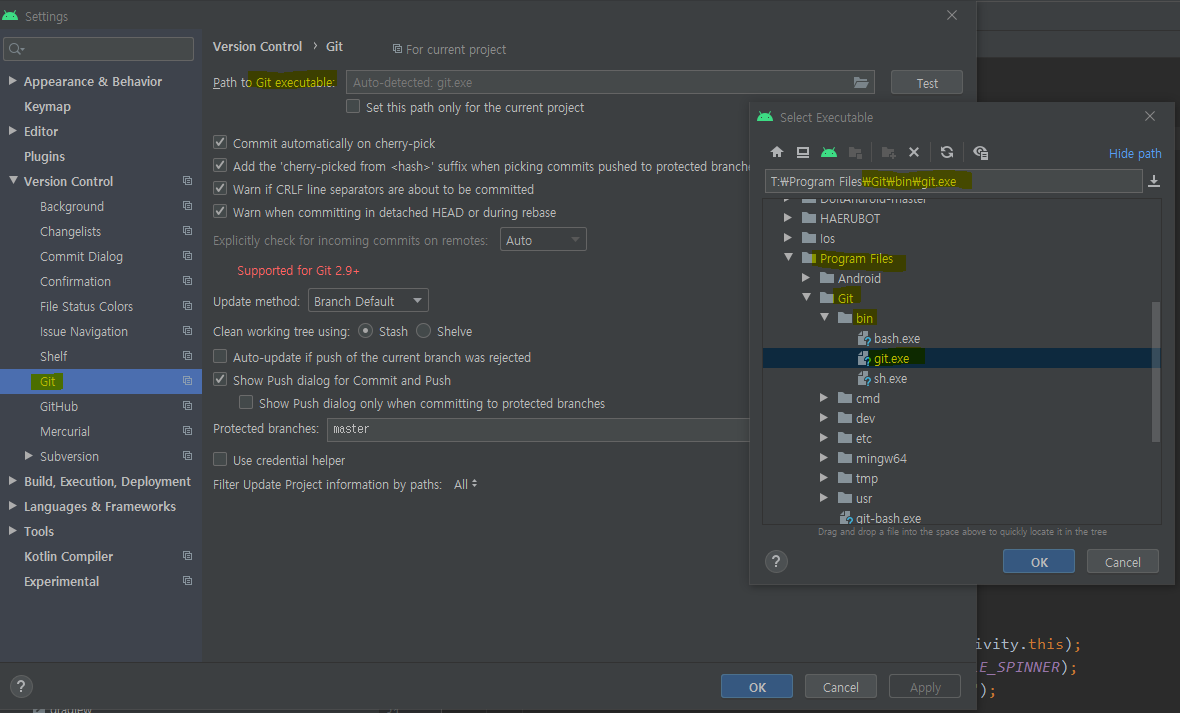Select Shelve radio button
Viewport: 1180px width, 713px height.
[x=424, y=331]
